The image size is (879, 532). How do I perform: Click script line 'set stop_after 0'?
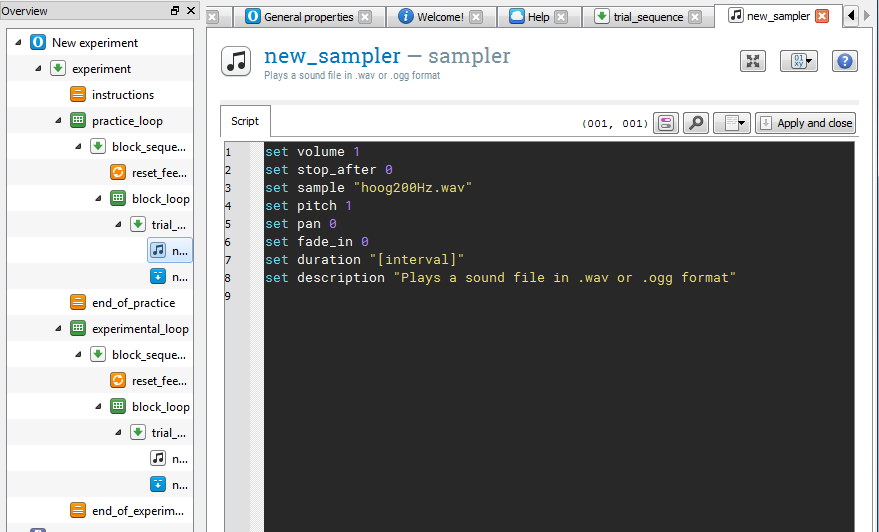pyautogui.click(x=329, y=169)
